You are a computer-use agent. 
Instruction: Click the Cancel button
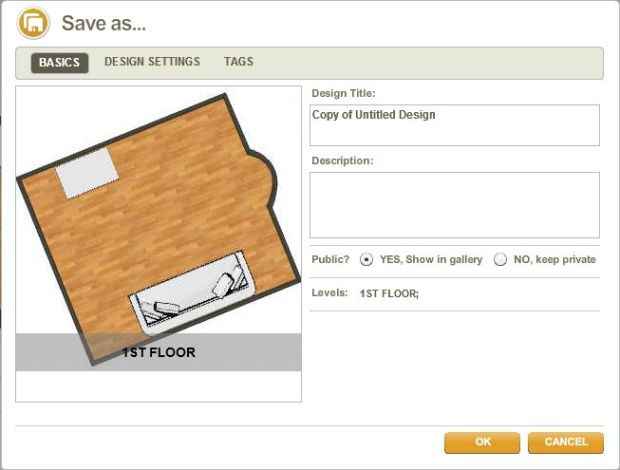click(x=566, y=442)
